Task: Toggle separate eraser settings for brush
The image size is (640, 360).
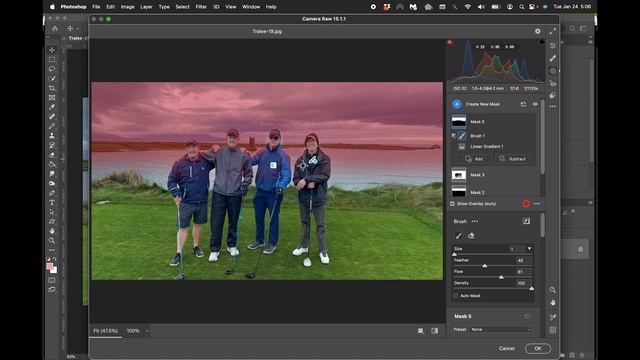Action: coord(526,221)
